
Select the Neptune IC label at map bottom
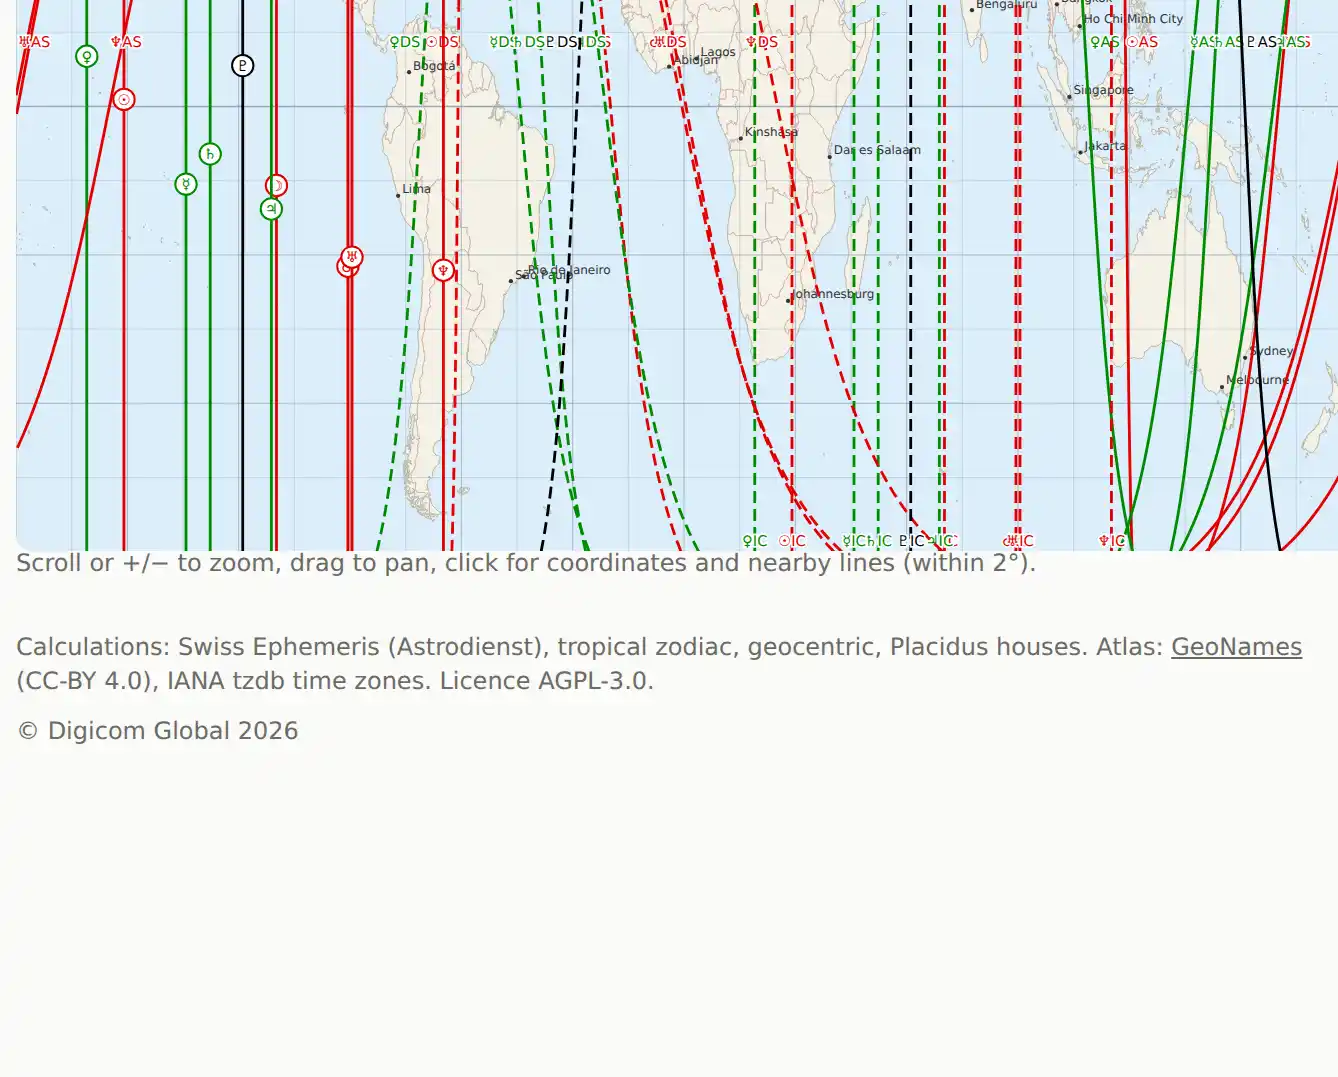click(1112, 541)
